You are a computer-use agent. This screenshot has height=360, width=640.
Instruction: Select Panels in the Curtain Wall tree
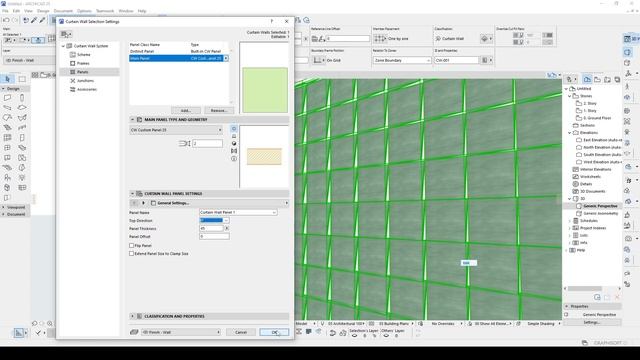(x=82, y=72)
